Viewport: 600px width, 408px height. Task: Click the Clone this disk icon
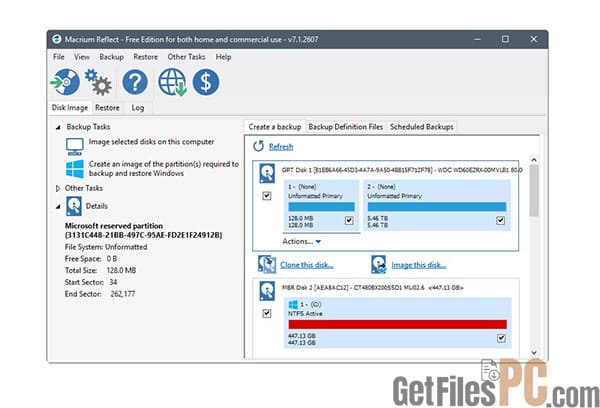[x=267, y=264]
